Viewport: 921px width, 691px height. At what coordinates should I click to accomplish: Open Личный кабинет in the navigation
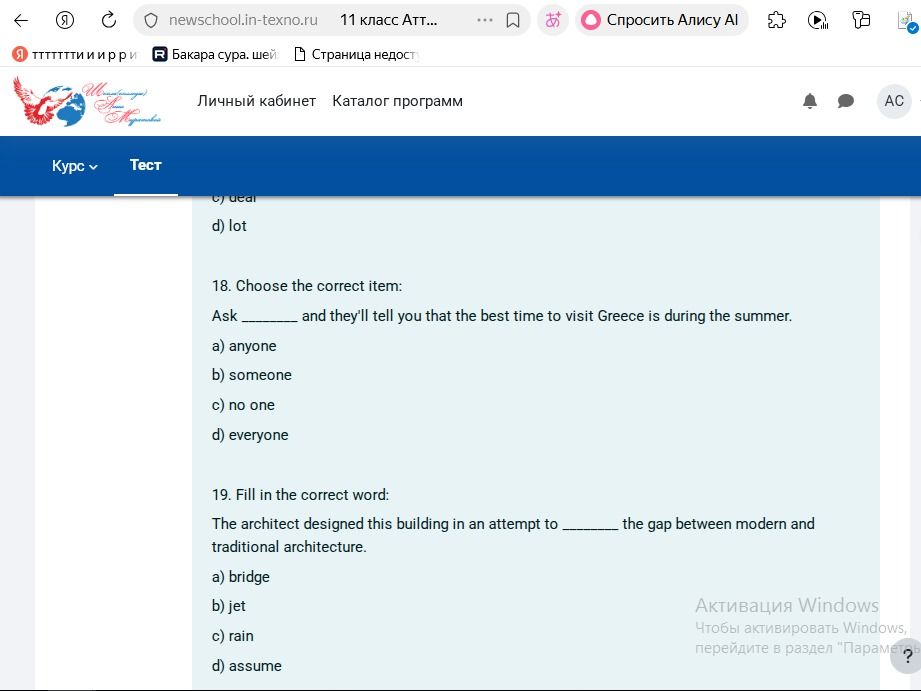[x=257, y=101]
